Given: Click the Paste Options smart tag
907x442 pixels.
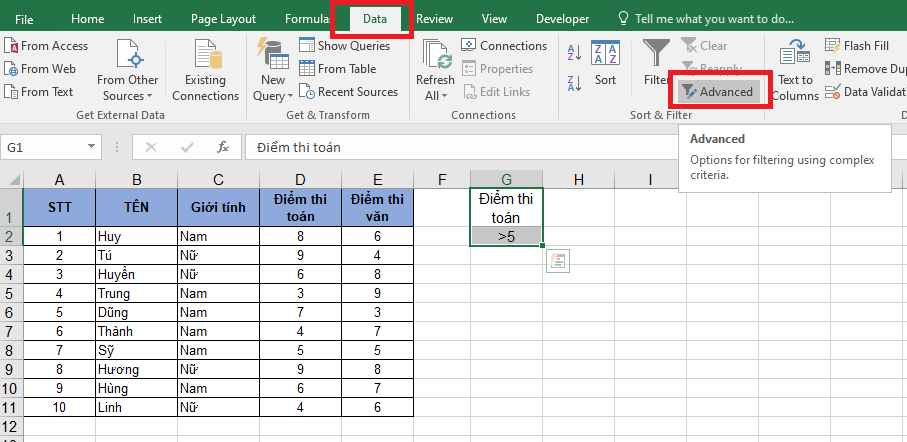Looking at the screenshot, I should tap(558, 262).
